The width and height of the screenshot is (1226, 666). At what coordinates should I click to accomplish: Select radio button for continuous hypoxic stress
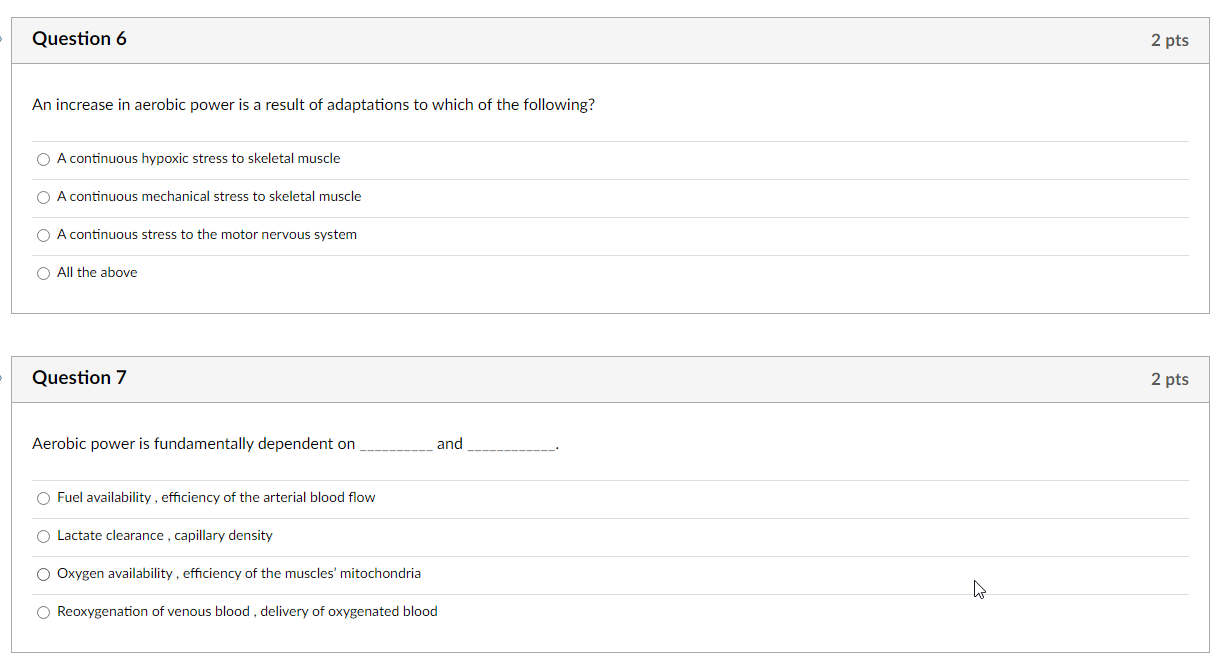[x=43, y=159]
